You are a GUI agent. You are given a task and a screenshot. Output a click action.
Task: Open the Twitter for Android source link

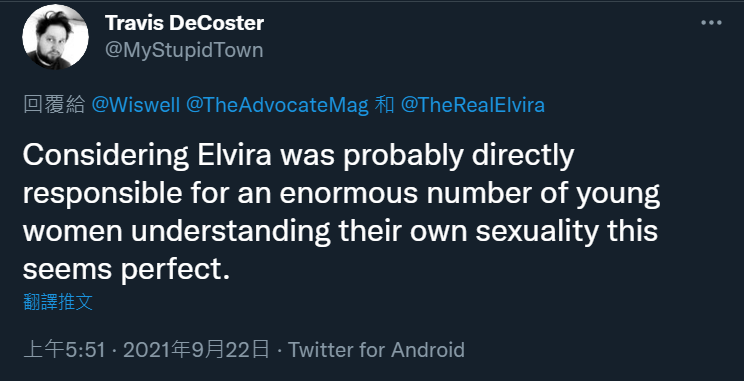pyautogui.click(x=376, y=350)
